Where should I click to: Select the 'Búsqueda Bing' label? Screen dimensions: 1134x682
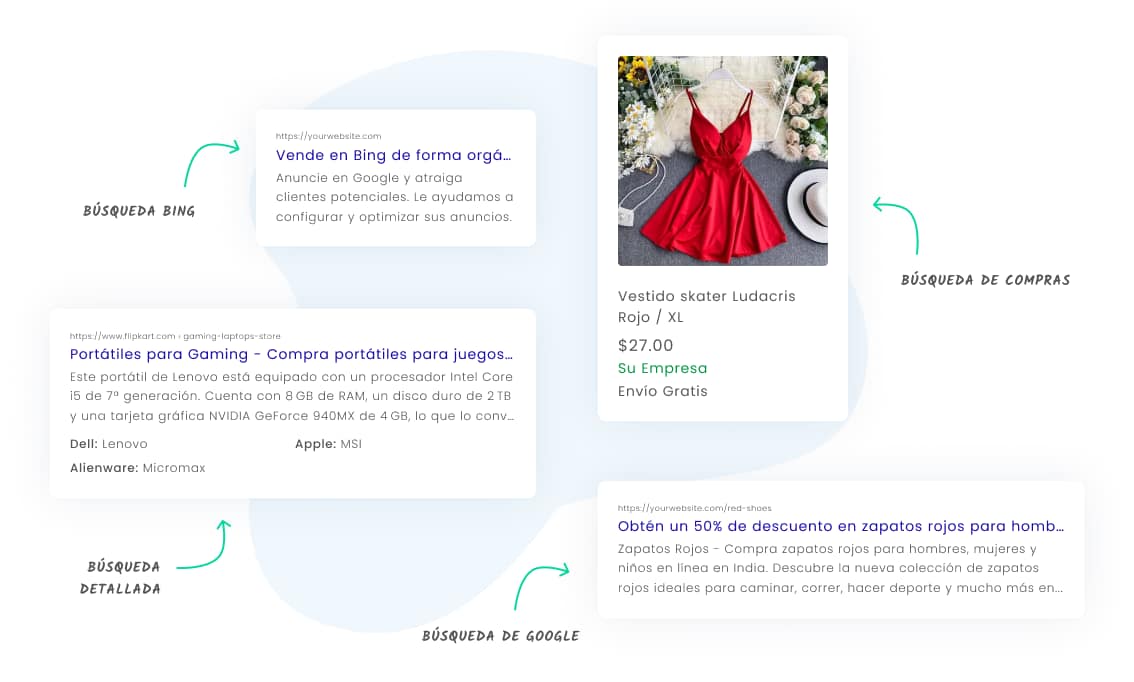pyautogui.click(x=139, y=211)
